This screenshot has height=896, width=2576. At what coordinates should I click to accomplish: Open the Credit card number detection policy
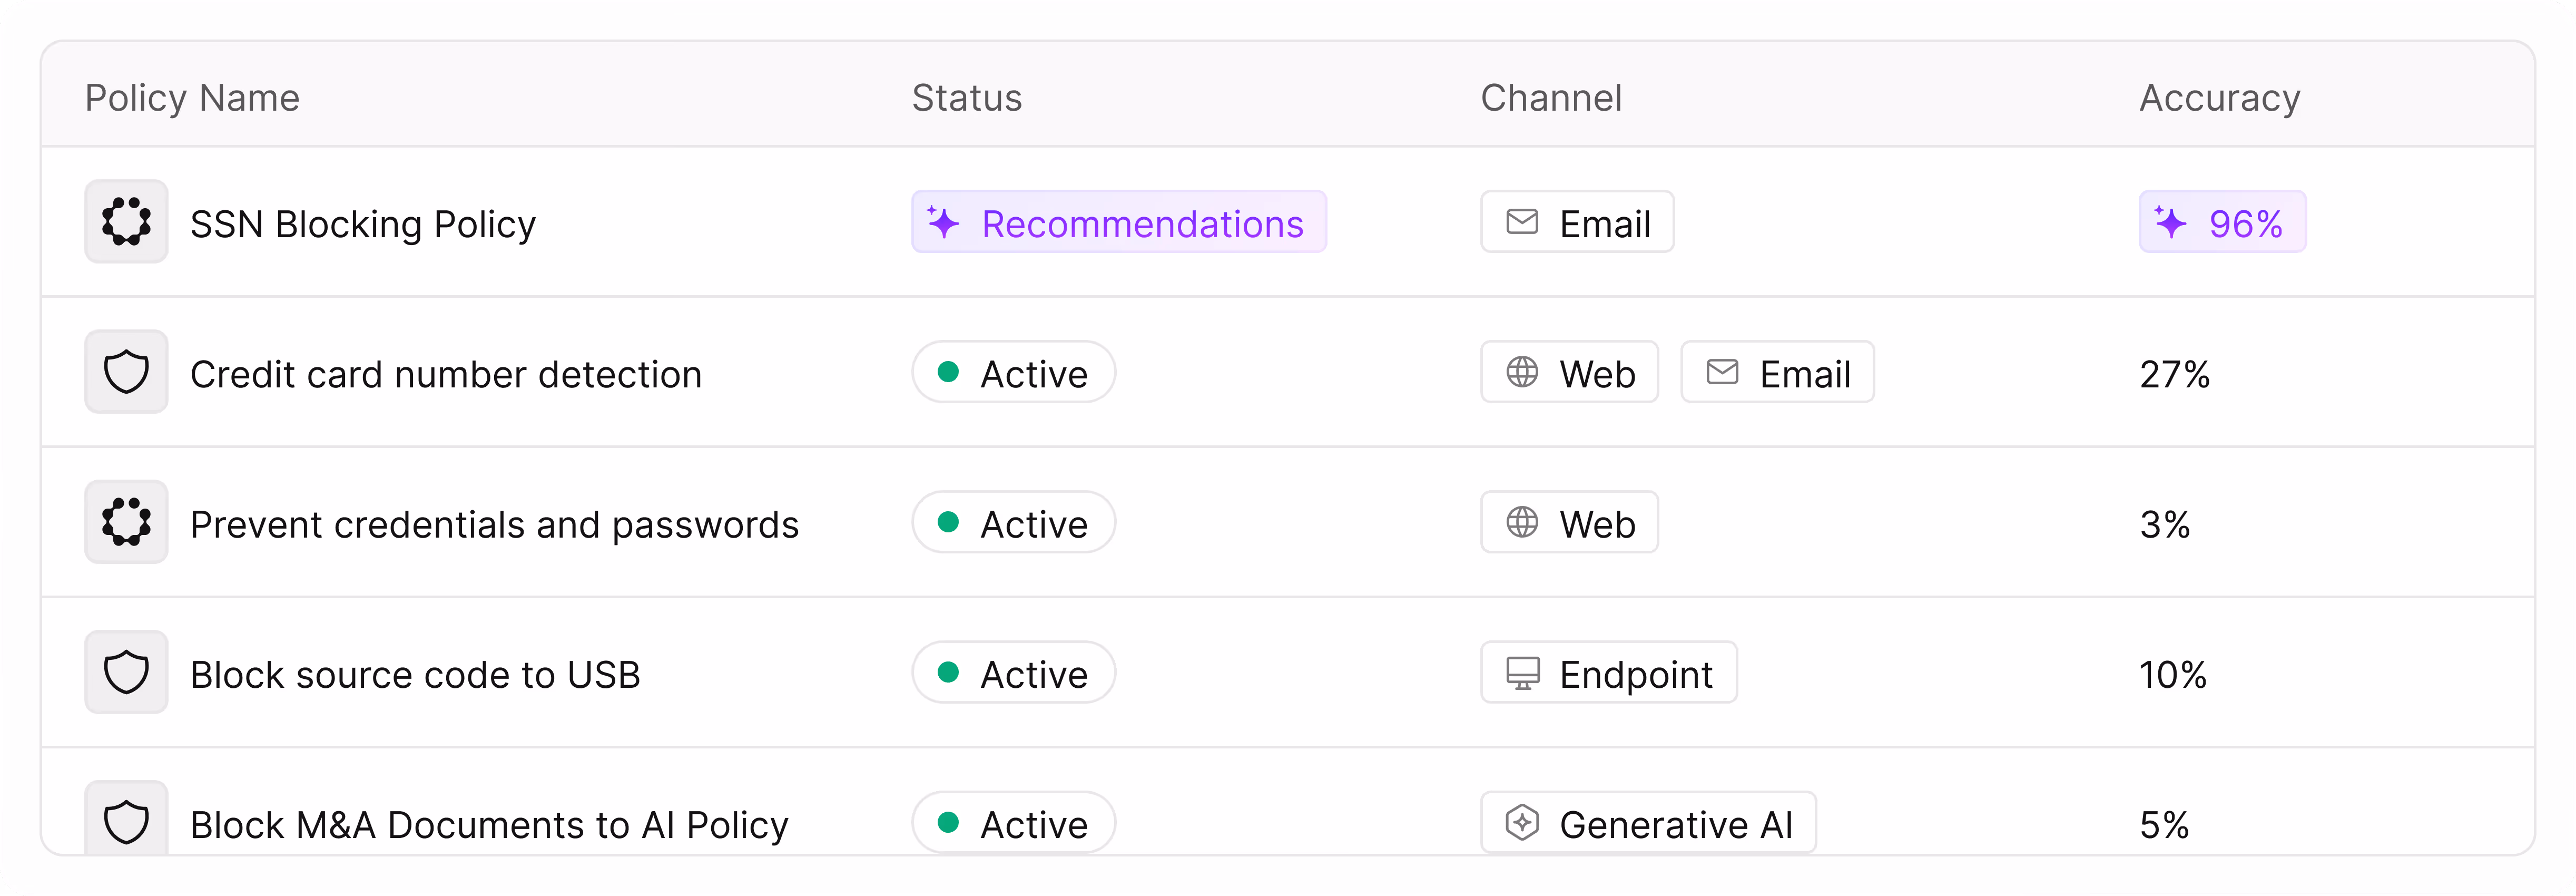click(x=446, y=374)
